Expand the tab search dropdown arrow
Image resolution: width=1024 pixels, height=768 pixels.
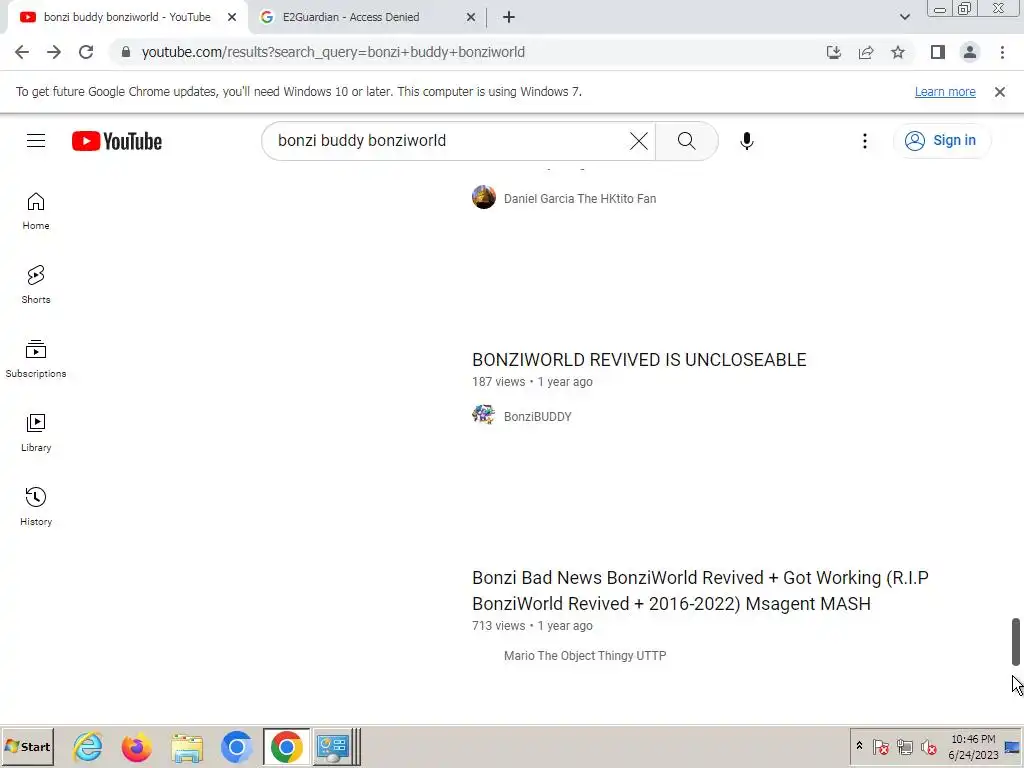904,17
